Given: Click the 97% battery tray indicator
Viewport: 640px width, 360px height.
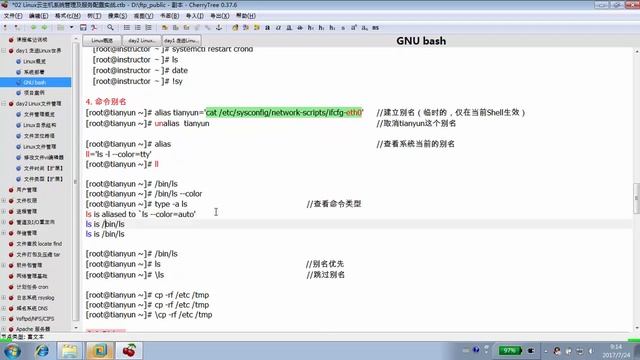Looking at the screenshot, I should [x=510, y=351].
